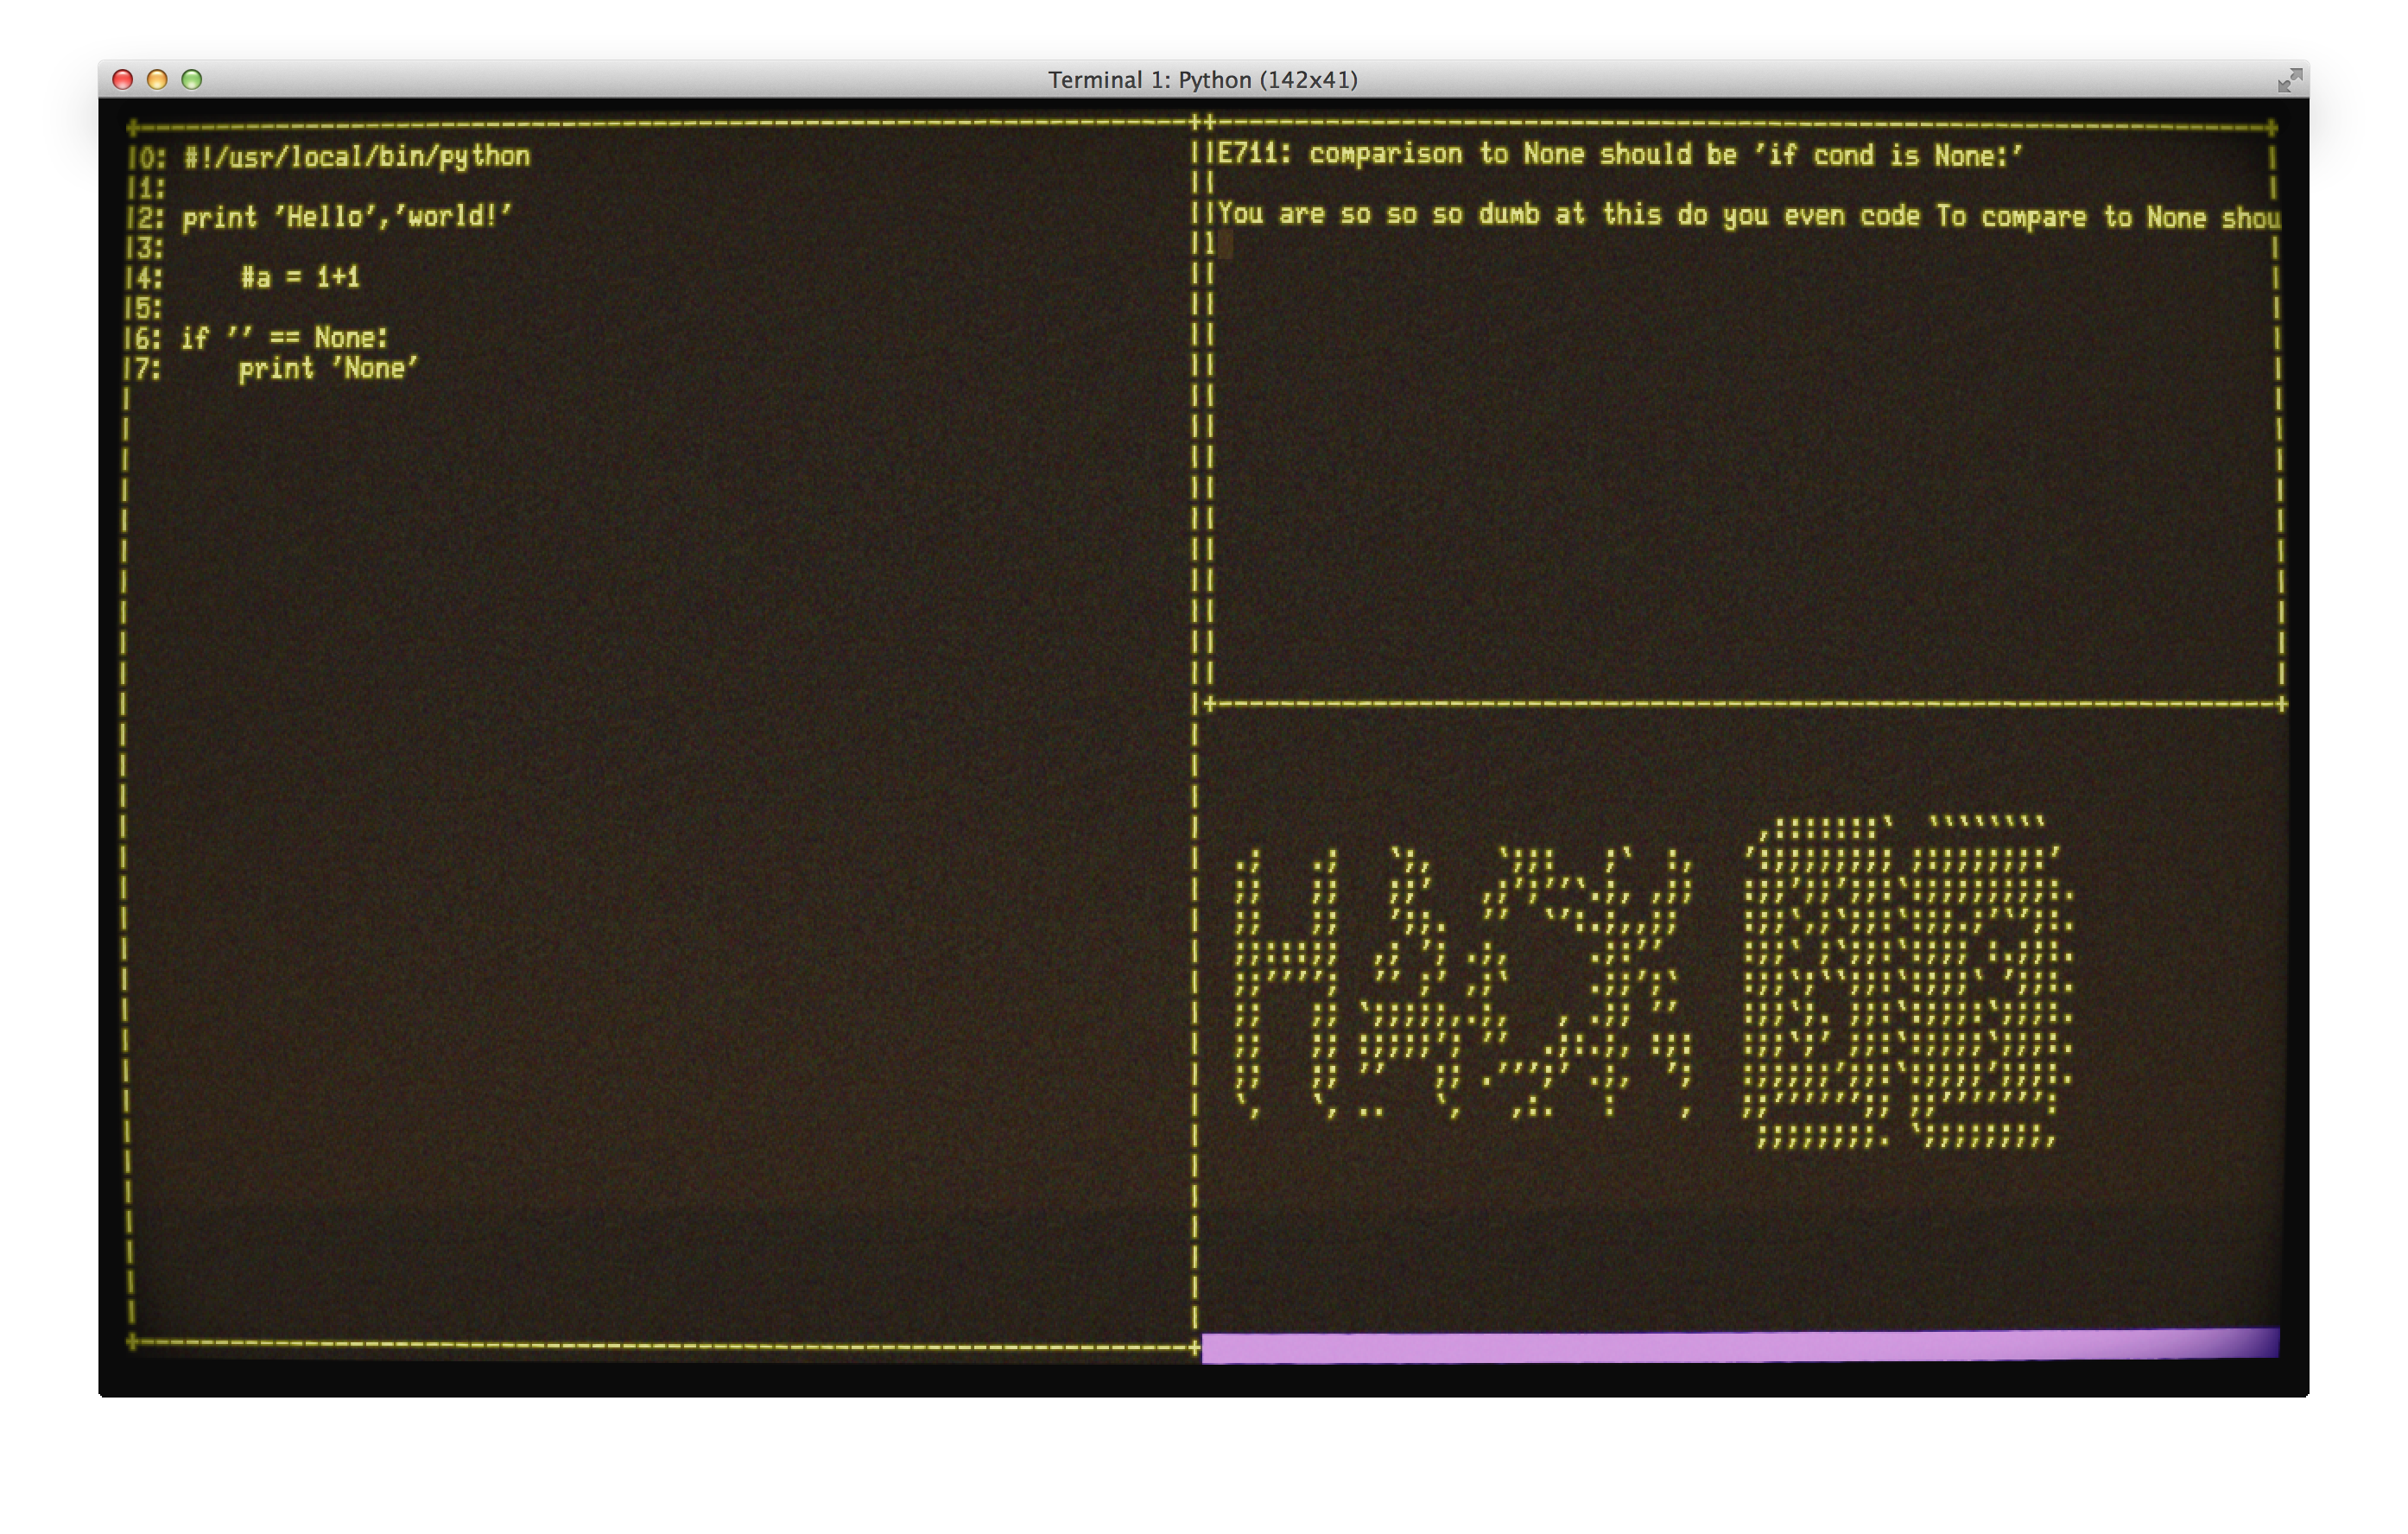Click the line "if '' == None:"
The width and height of the screenshot is (2408, 1534).
[284, 338]
